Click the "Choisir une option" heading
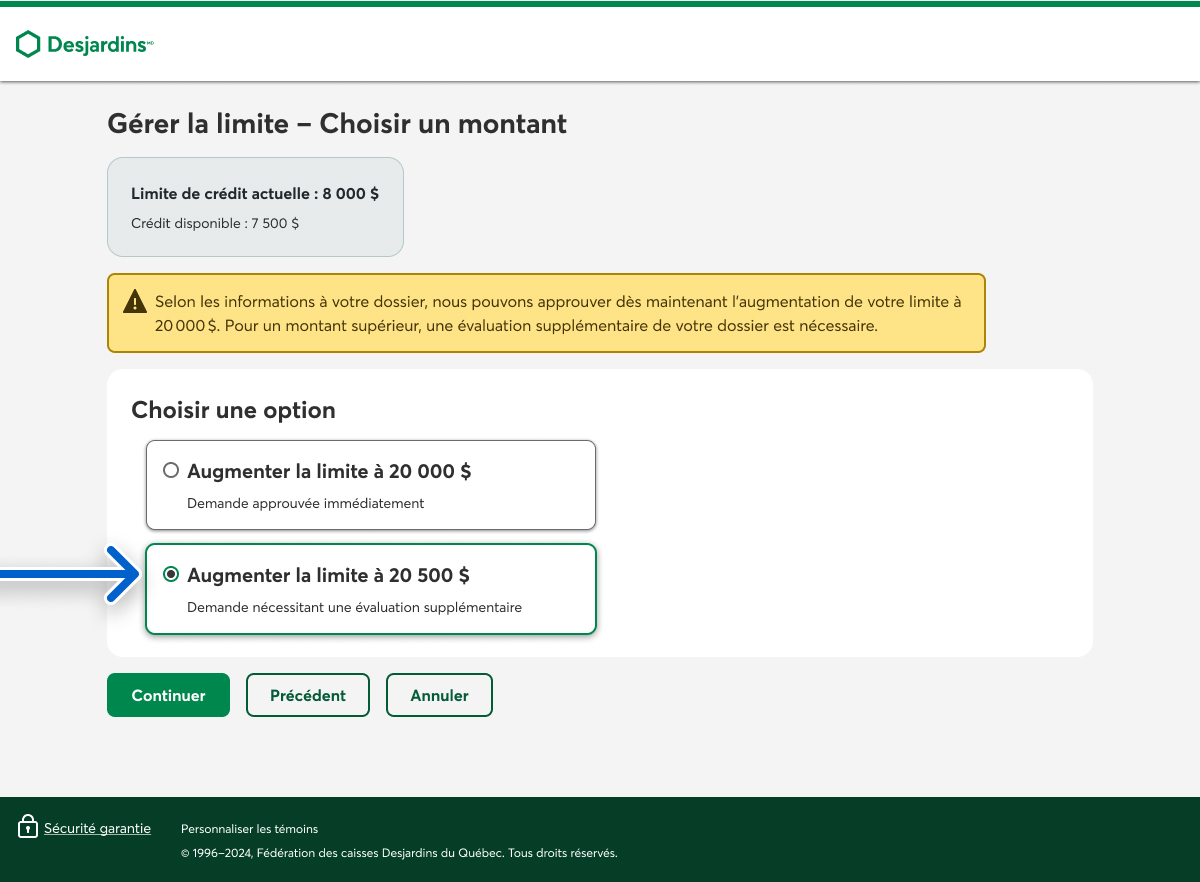The height and width of the screenshot is (882, 1200). pos(233,410)
